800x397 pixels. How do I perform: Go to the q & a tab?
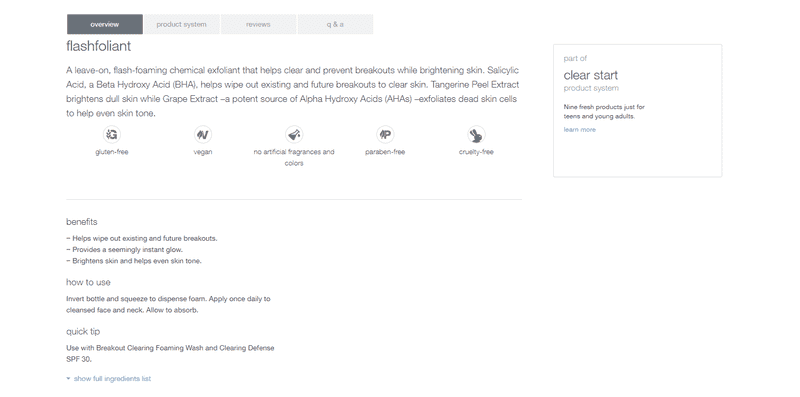click(335, 24)
